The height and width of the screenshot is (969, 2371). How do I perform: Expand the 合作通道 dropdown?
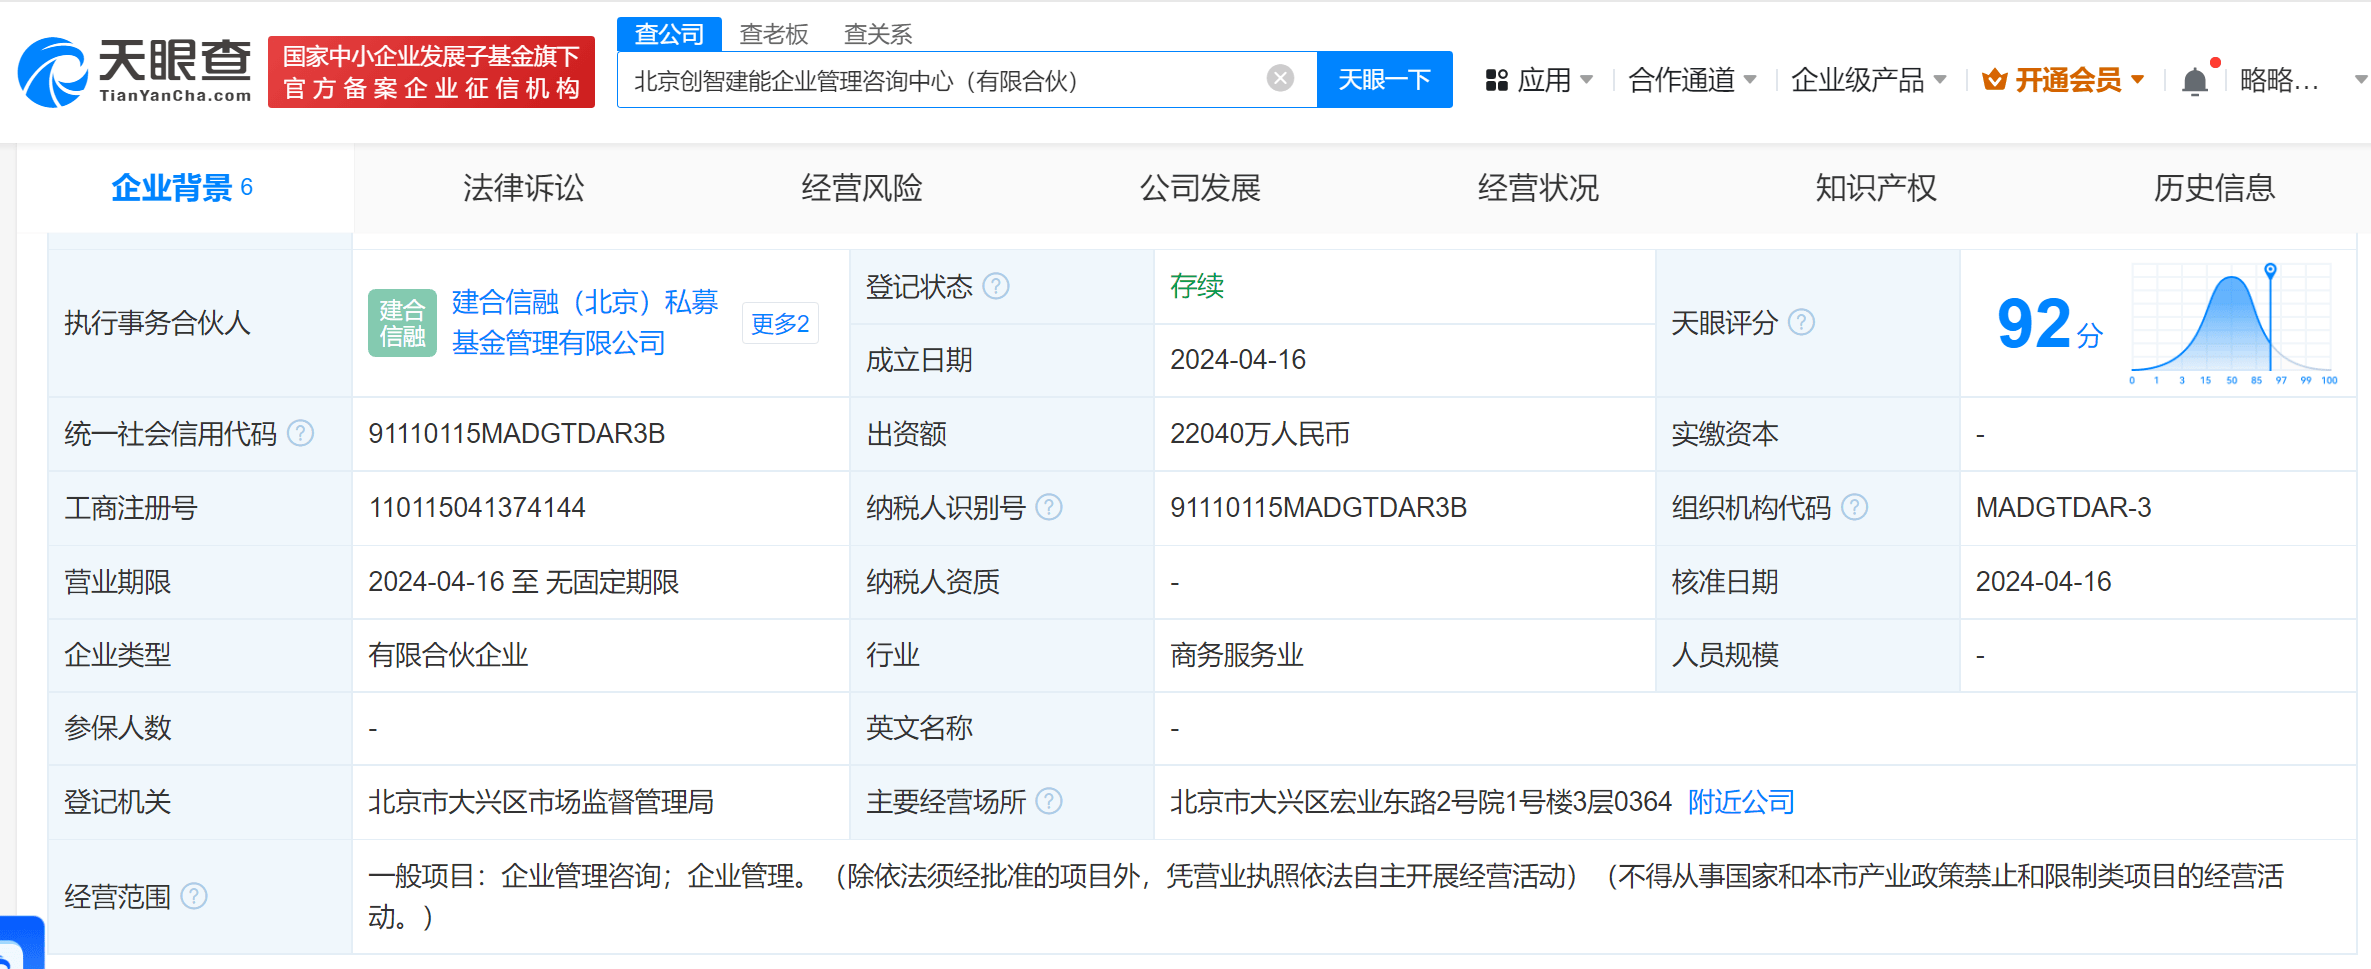click(x=1692, y=80)
